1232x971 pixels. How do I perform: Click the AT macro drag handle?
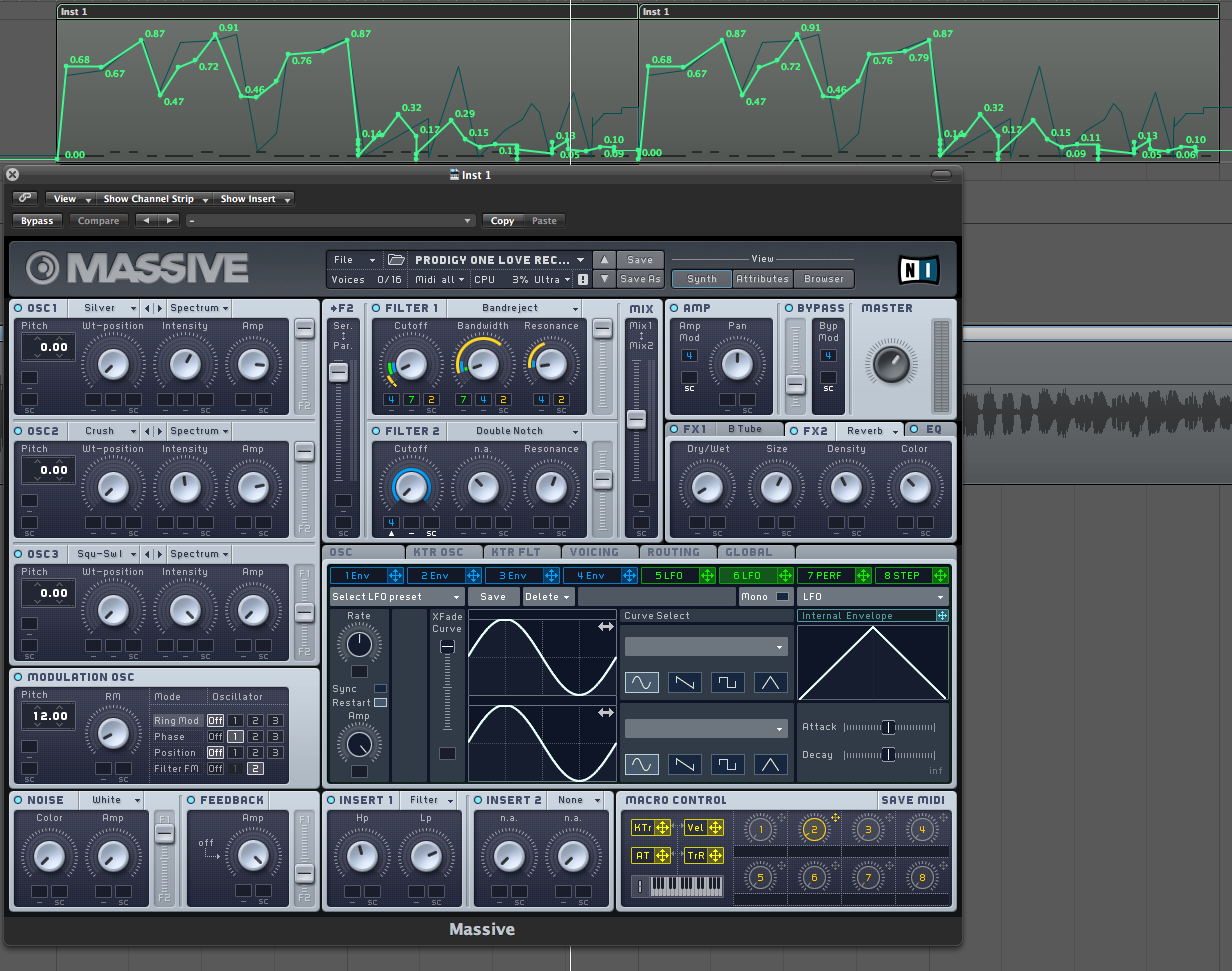(x=662, y=856)
